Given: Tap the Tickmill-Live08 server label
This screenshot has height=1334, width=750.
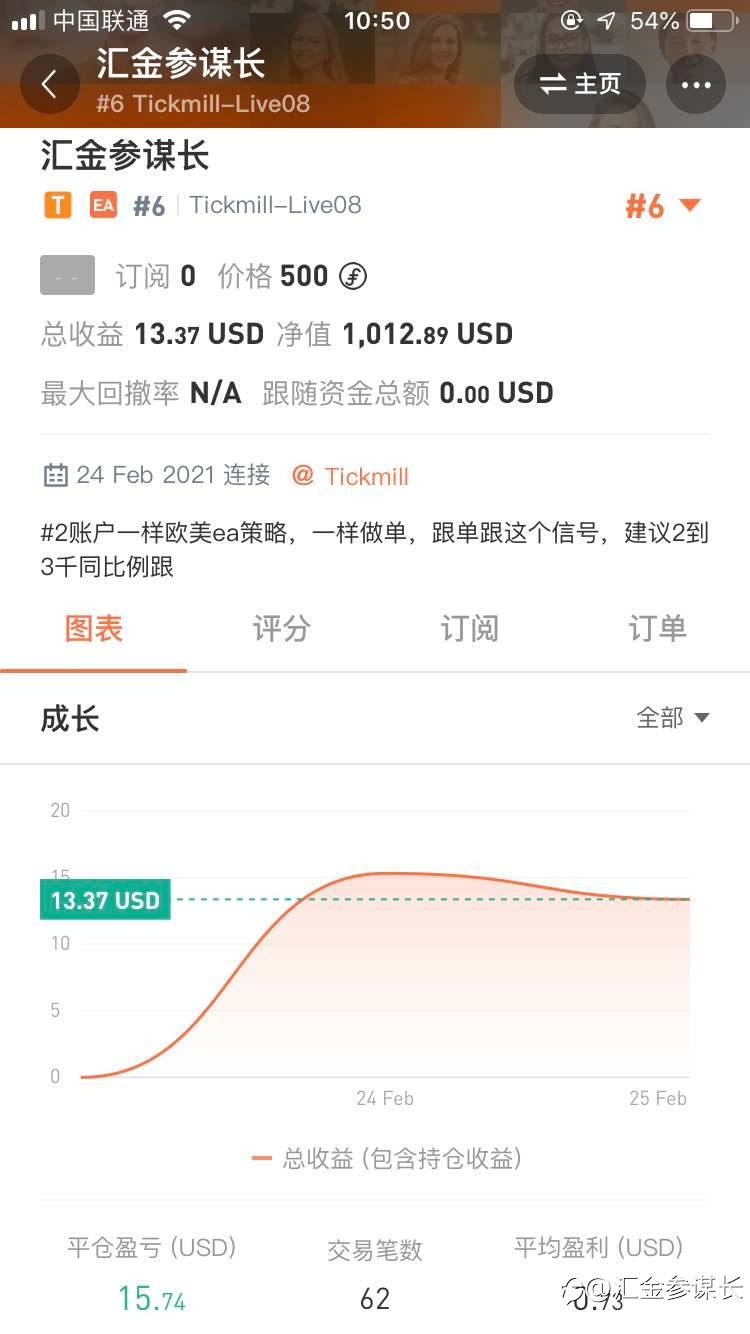Looking at the screenshot, I should point(275,205).
